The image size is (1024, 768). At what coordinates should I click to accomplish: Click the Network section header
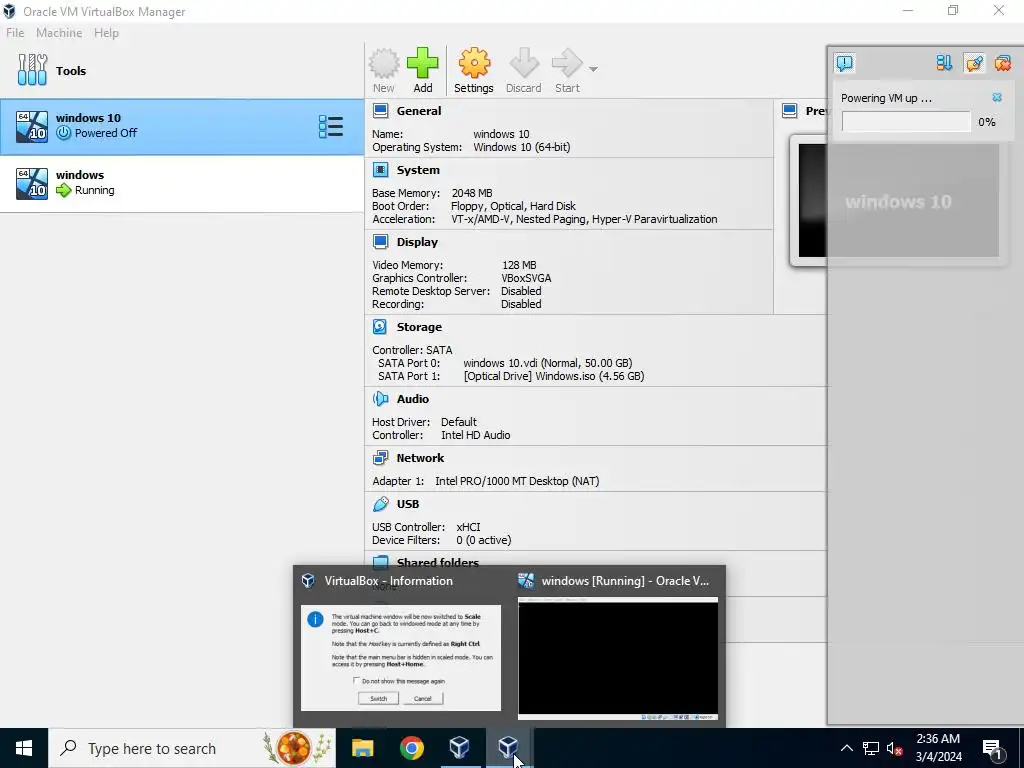coord(420,458)
